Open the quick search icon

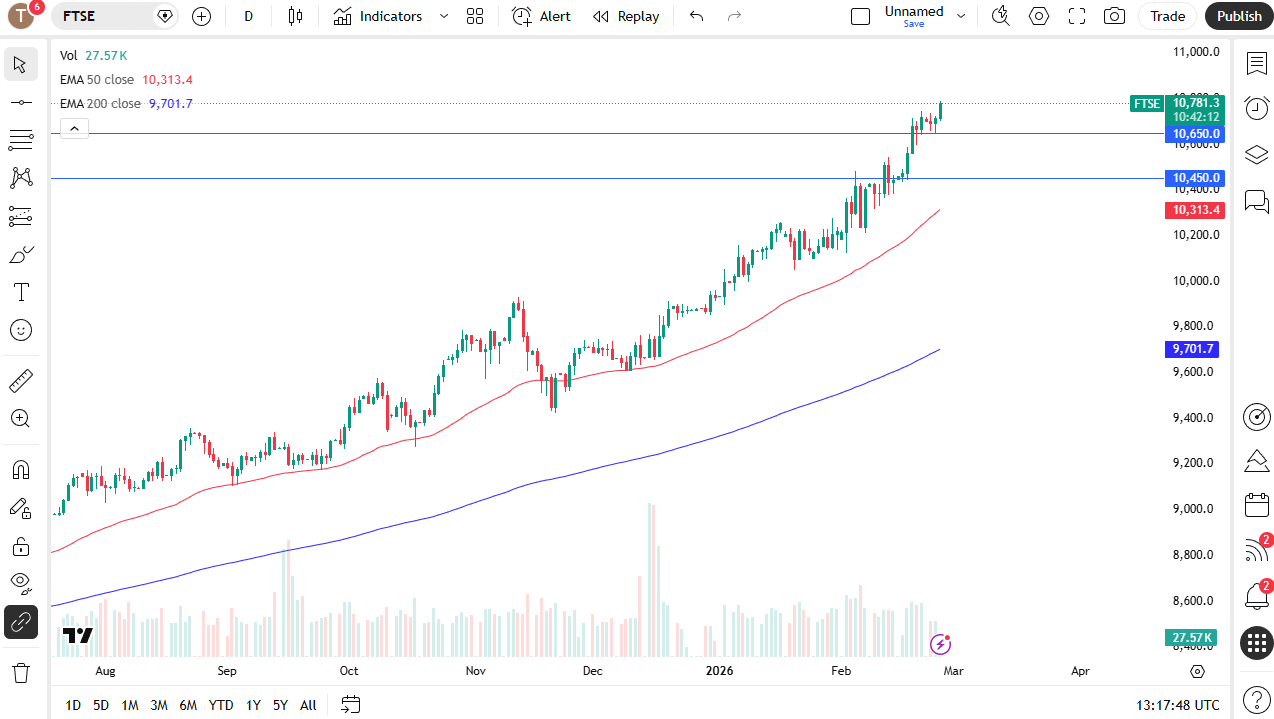[1000, 16]
